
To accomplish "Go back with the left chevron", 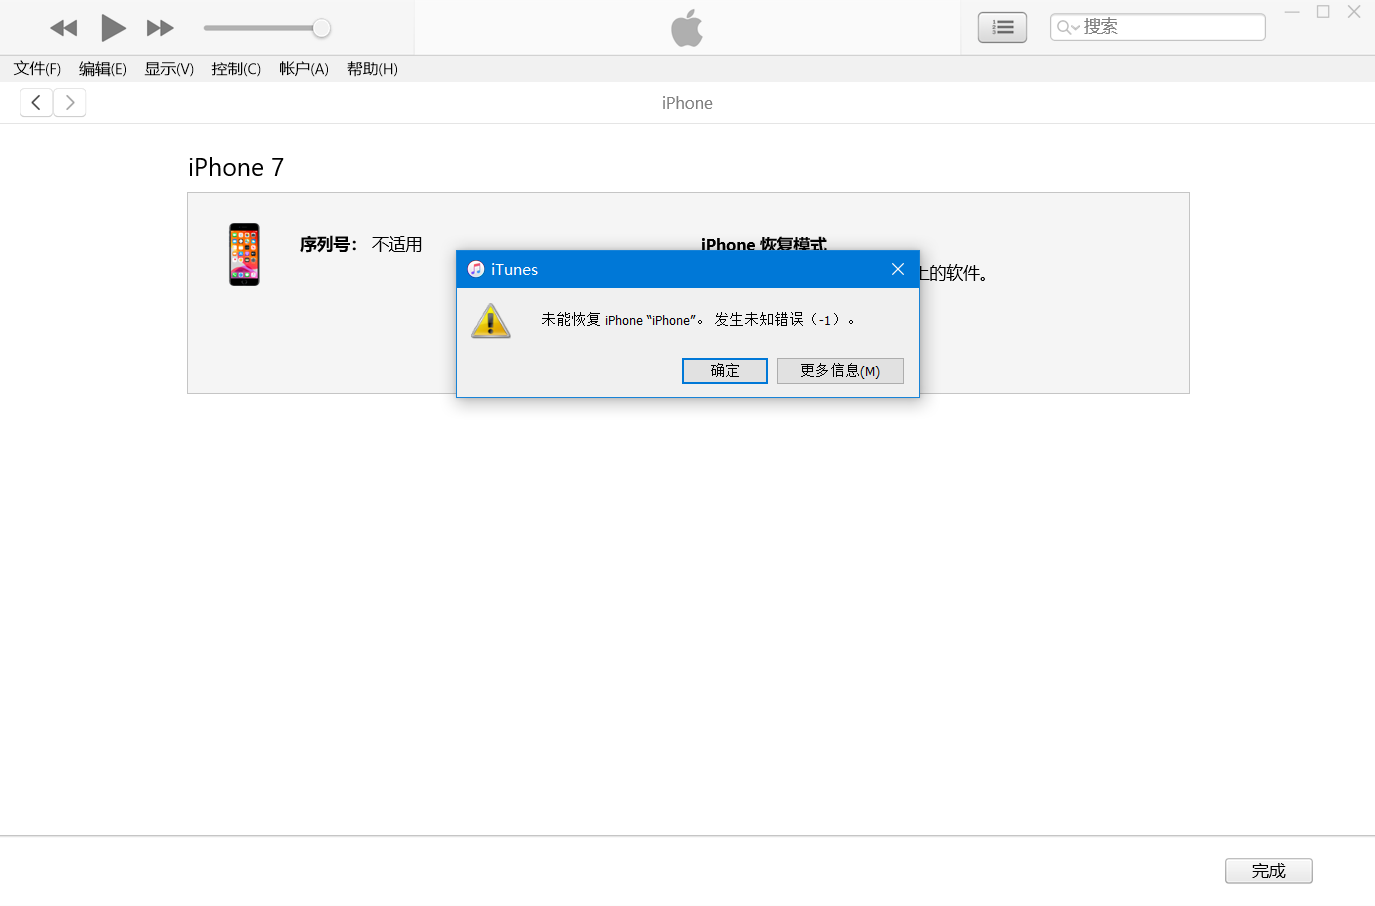I will pos(36,102).
